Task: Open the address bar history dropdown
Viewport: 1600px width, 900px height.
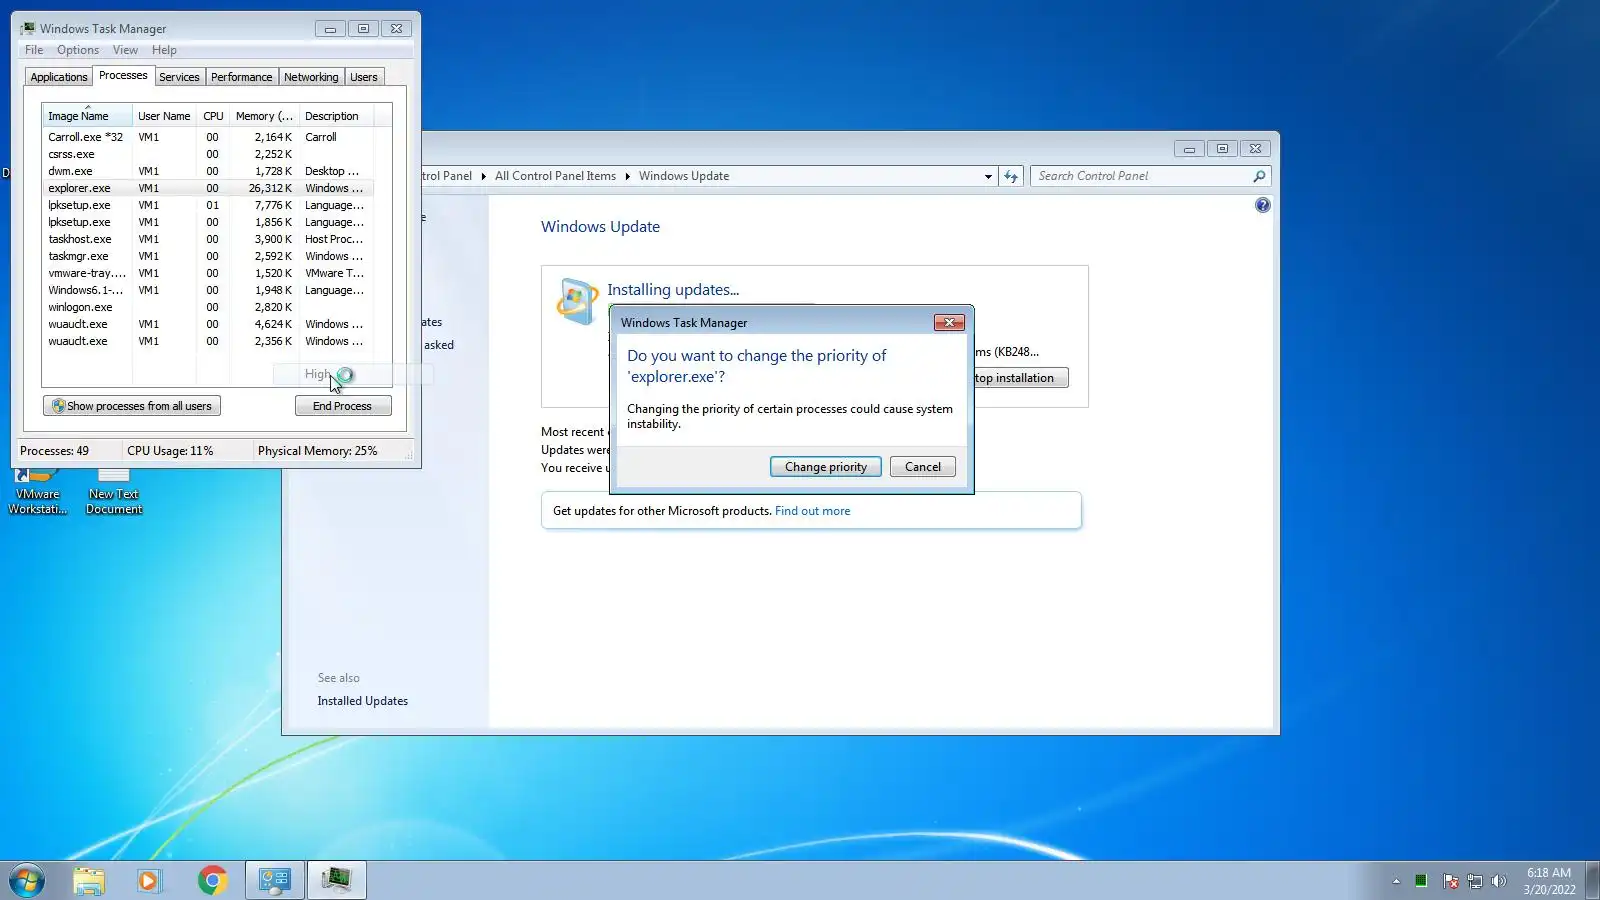Action: click(988, 176)
